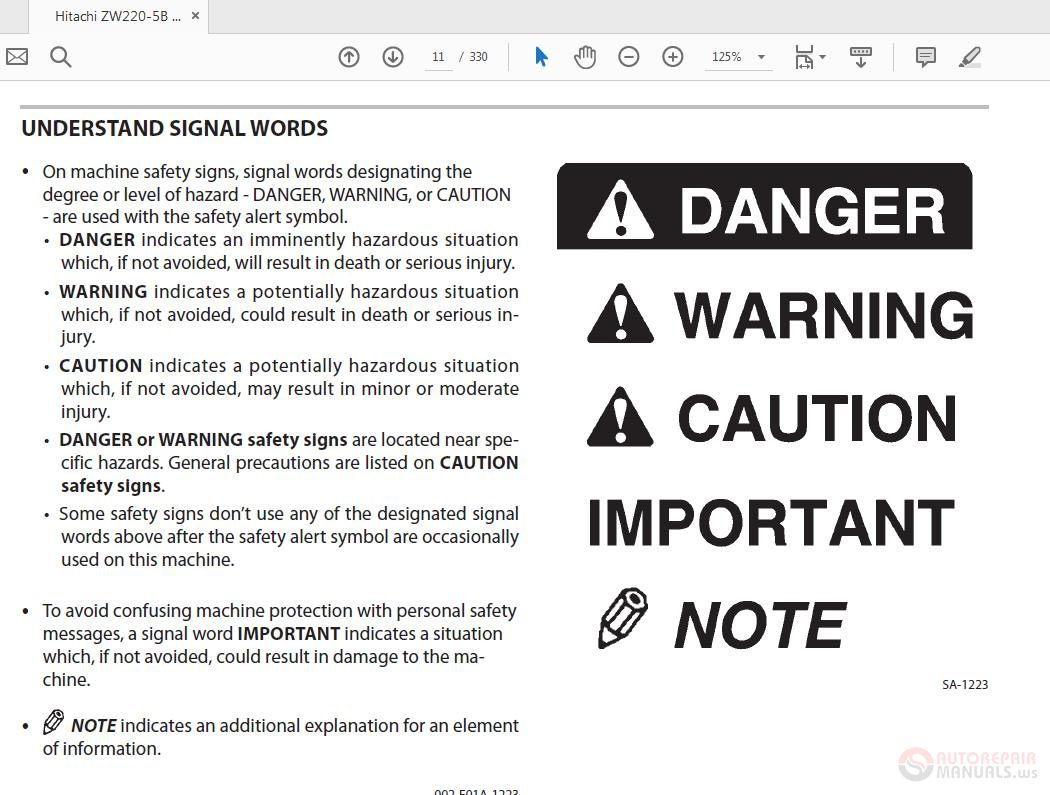This screenshot has height=795, width=1050.
Task: Go to previous page arrow
Action: tap(349, 57)
